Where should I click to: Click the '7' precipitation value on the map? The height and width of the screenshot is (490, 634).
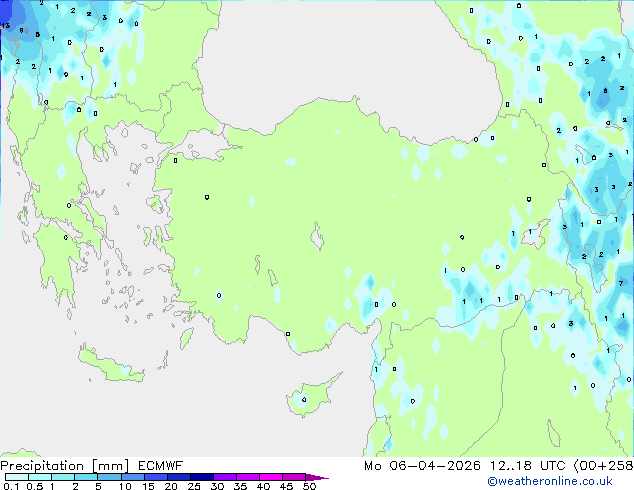pyautogui.click(x=621, y=283)
